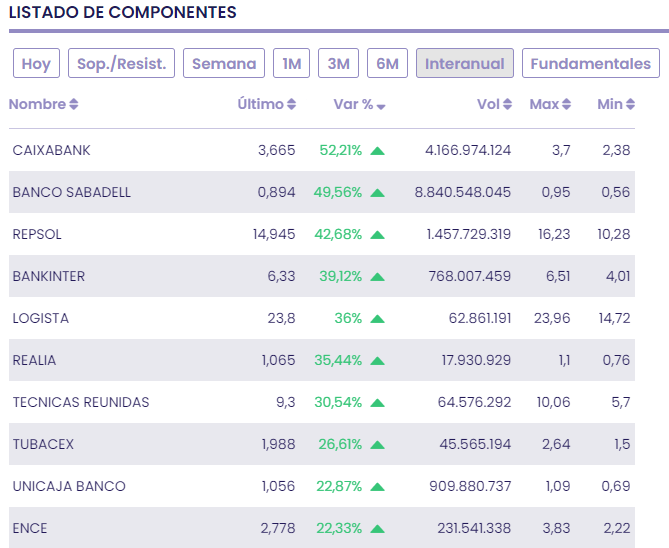669x548 pixels.
Task: Open the TECNICAS REUNIDAS stock link
Action: click(x=80, y=402)
